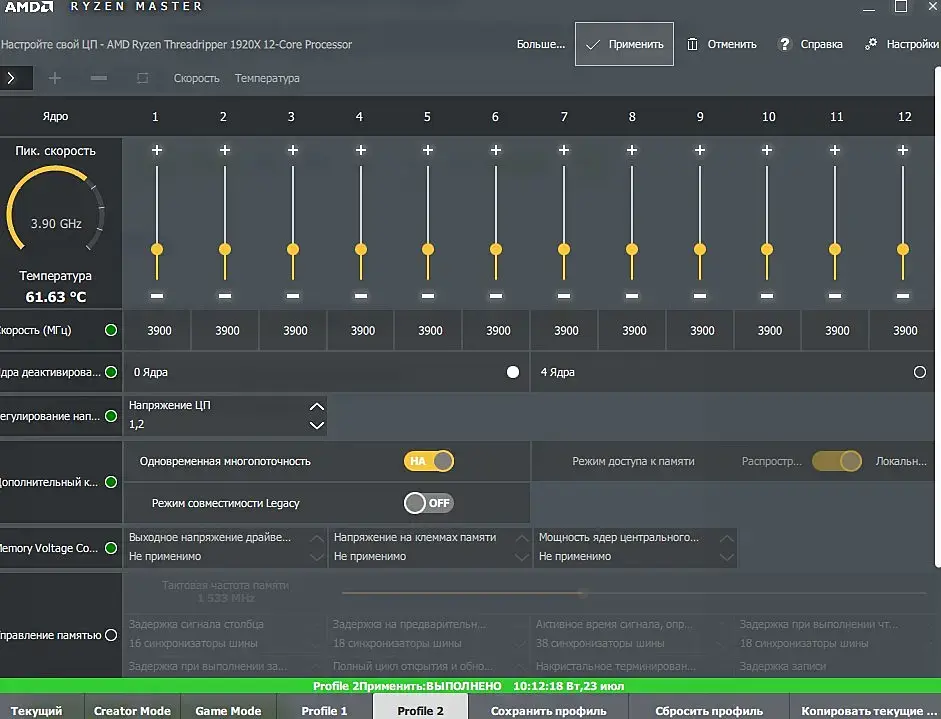This screenshot has width=941, height=719.
Task: Increase Напряжение ЦП with up chevron
Action: point(317,406)
